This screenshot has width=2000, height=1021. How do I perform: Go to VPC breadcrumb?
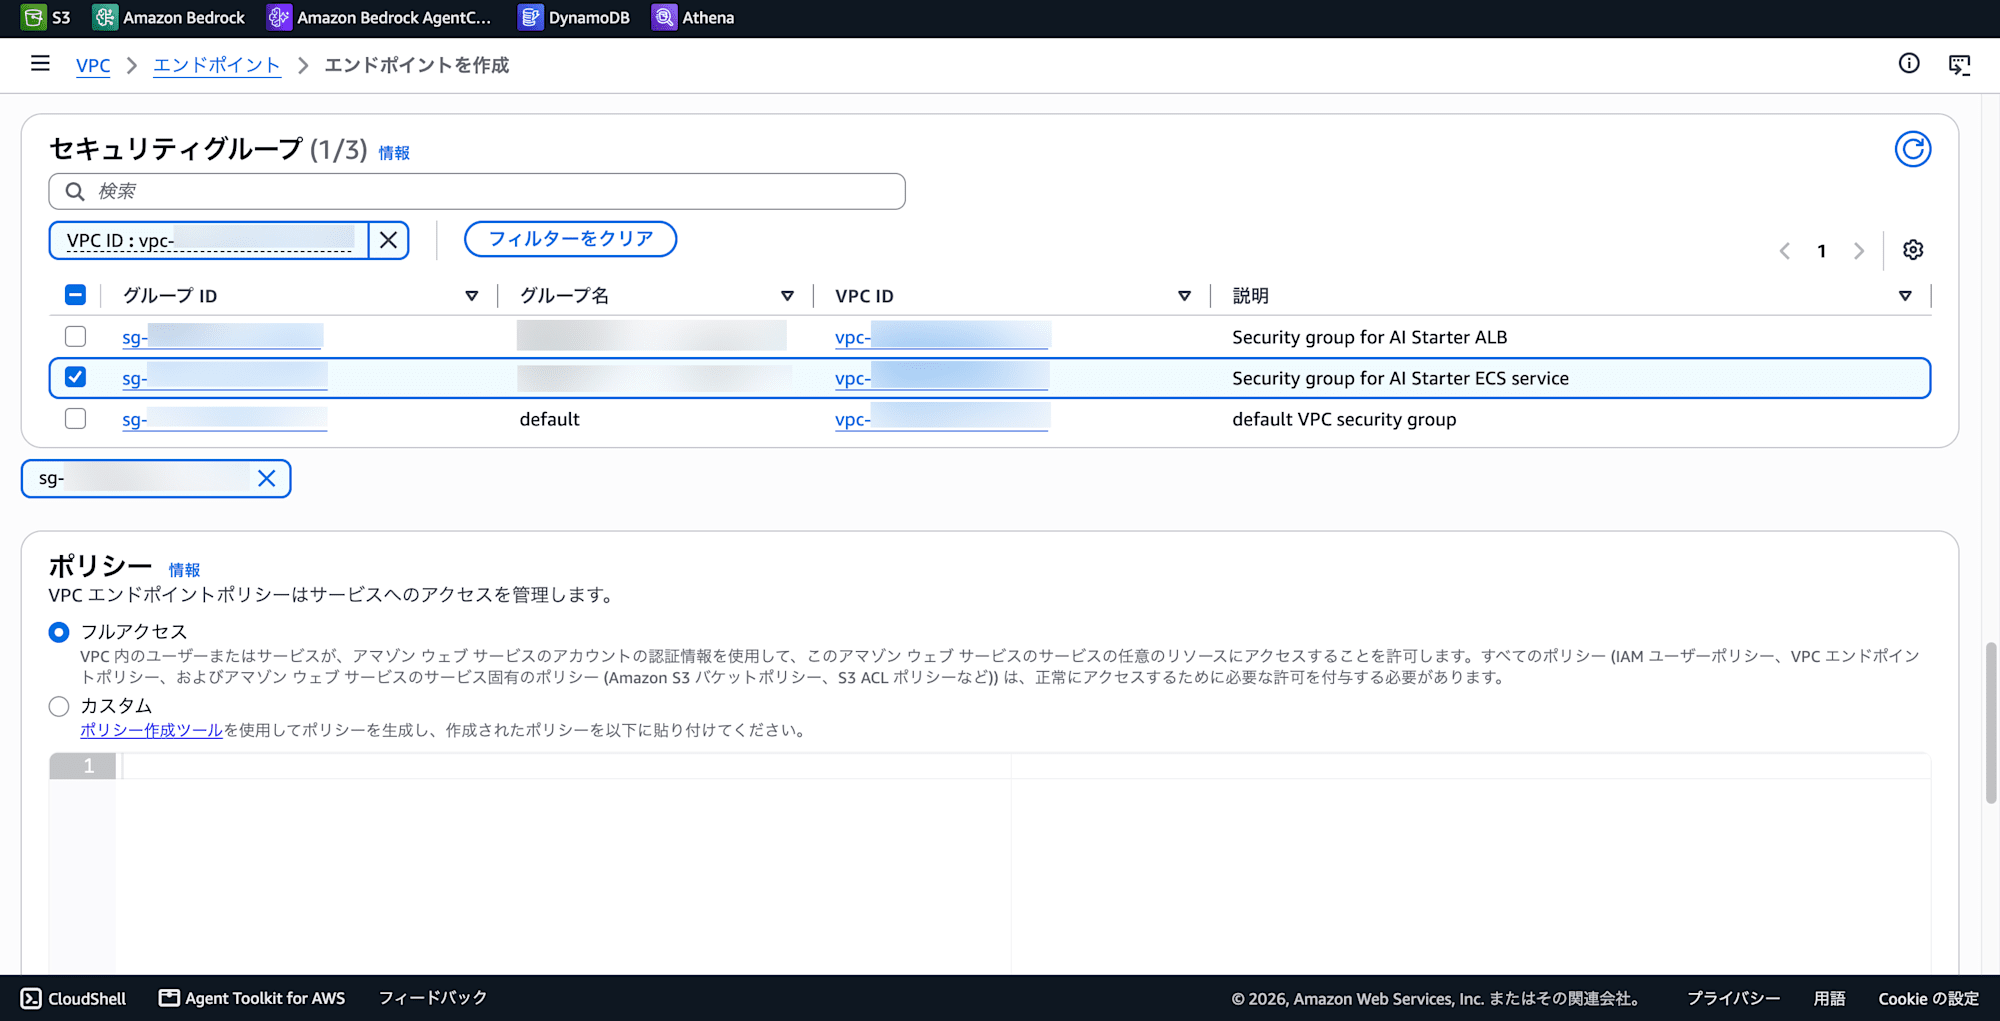tap(93, 65)
